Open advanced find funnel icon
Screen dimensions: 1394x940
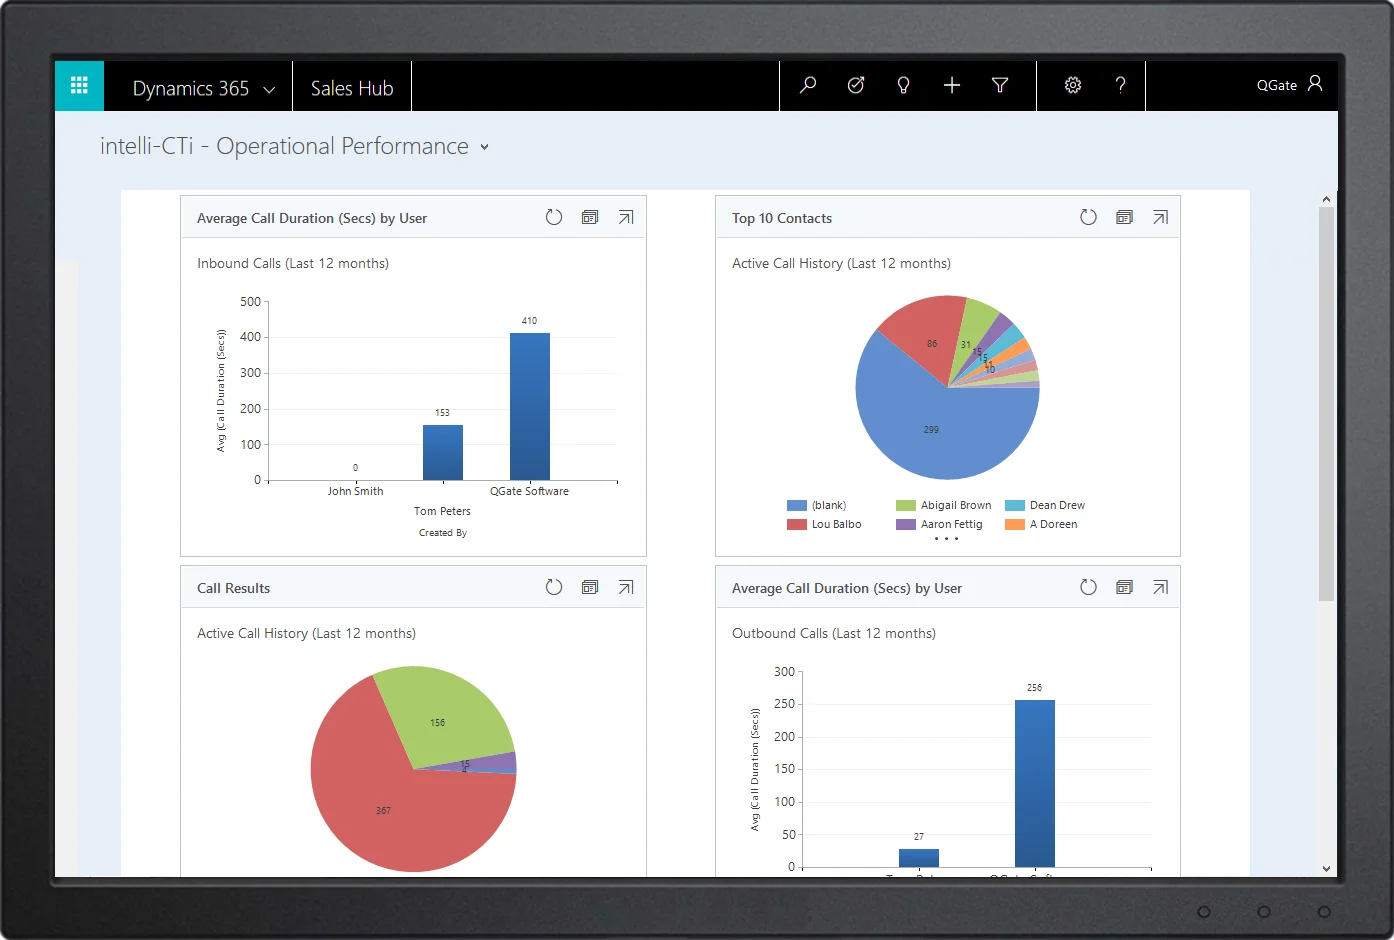1000,85
